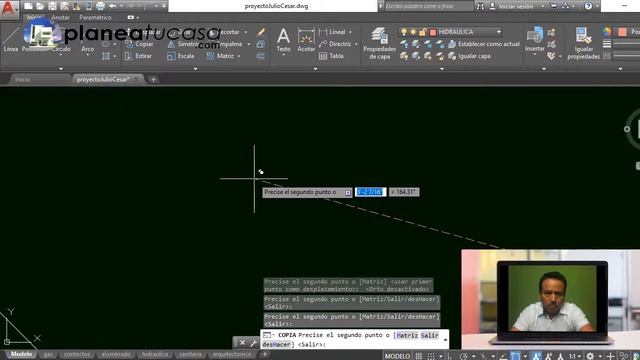Expand the Círculo tool dropdown arrow
Screen dimensions: 640x360
tap(61, 56)
